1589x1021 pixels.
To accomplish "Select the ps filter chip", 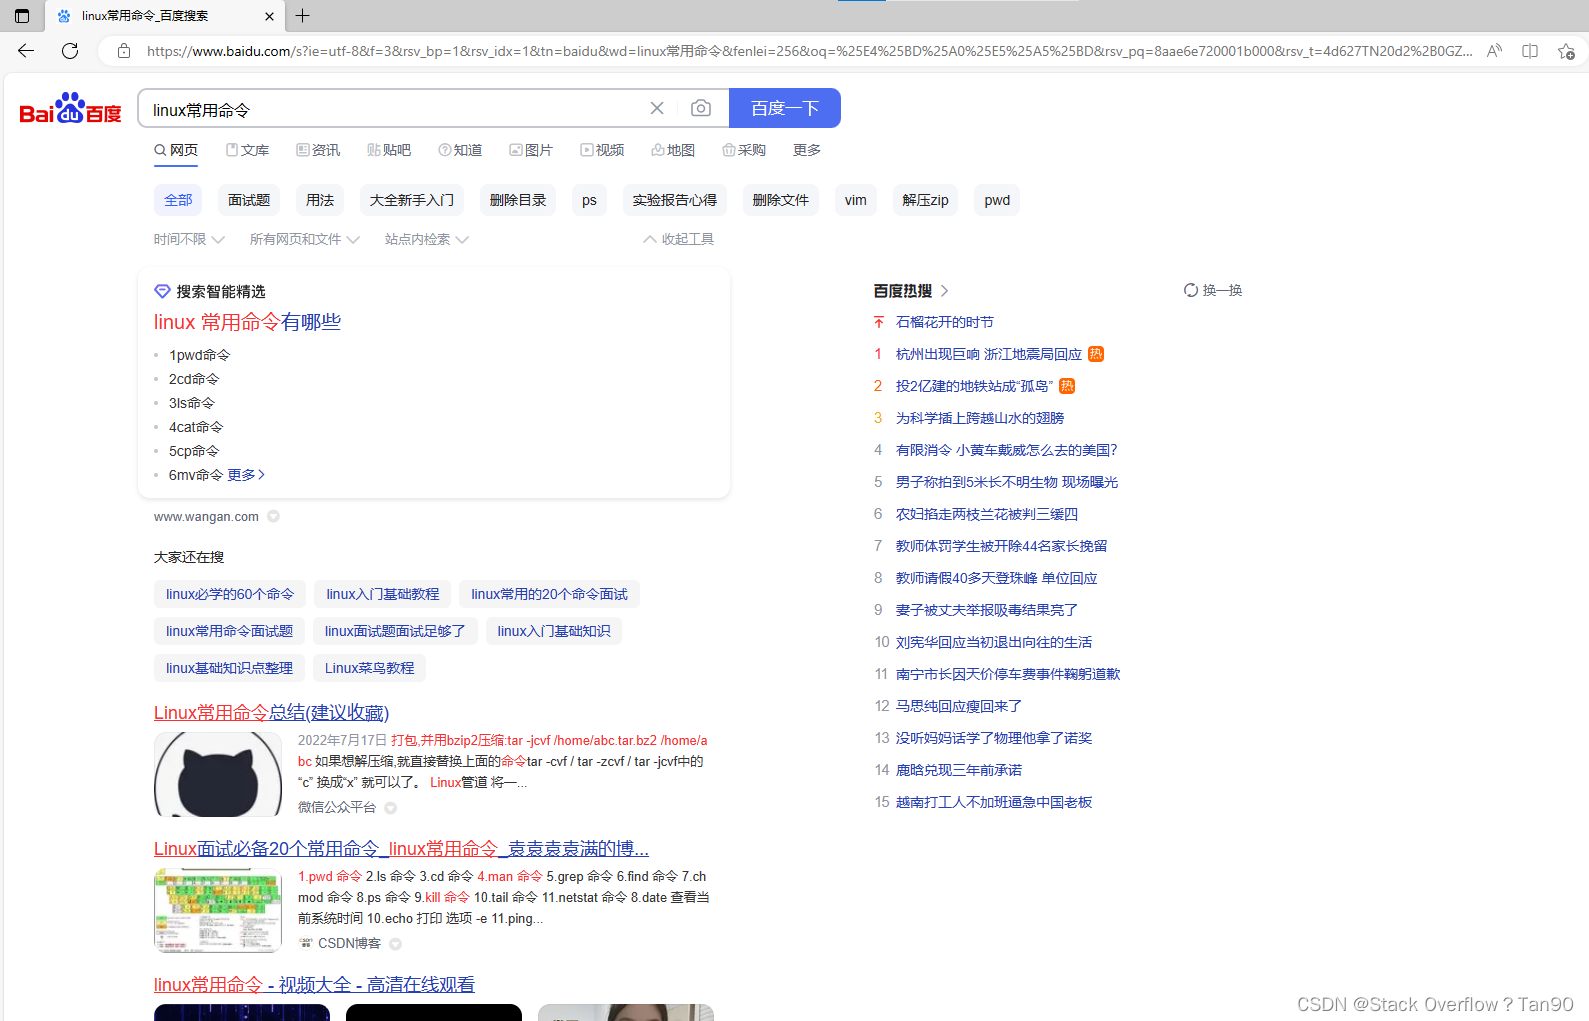I will [589, 200].
